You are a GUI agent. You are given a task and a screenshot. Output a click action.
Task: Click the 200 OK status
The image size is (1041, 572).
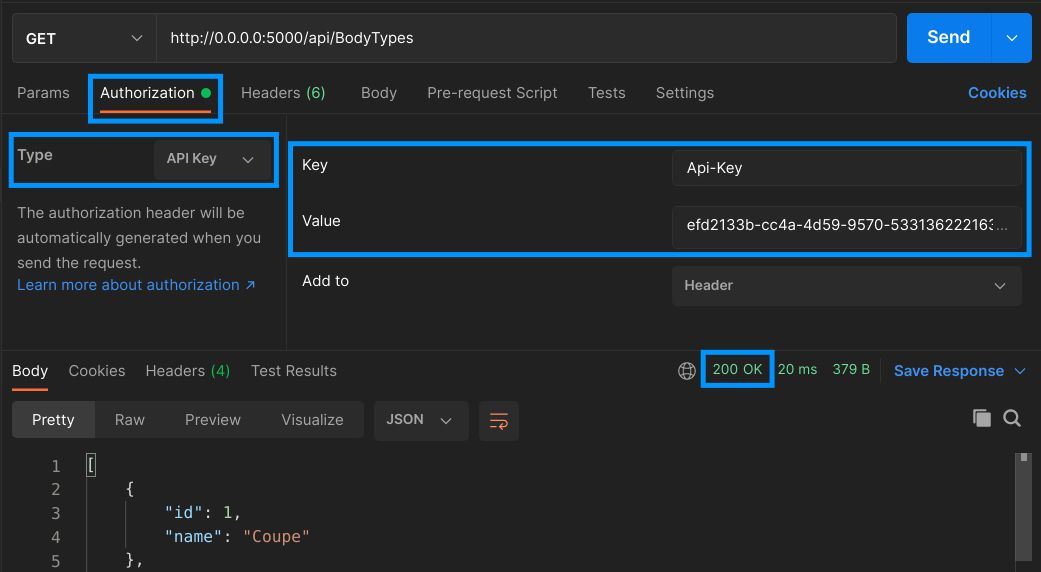tap(737, 370)
